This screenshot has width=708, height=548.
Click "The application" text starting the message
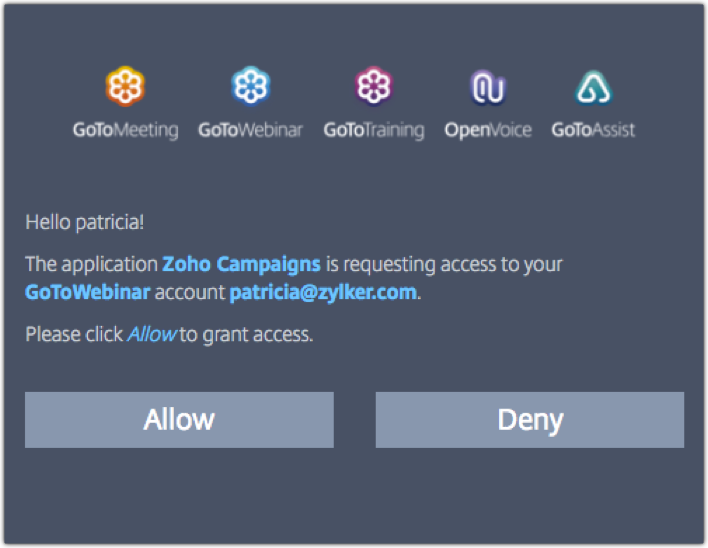click(91, 265)
